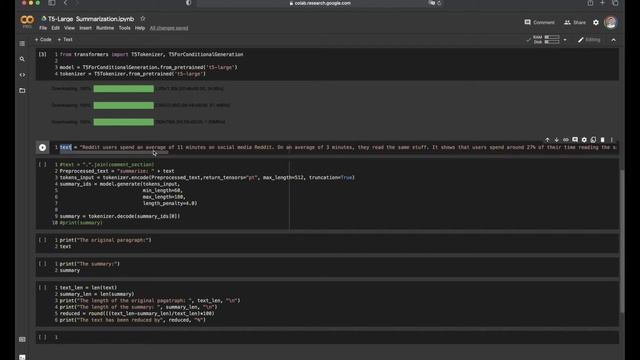Open a new Safari tab
The width and height of the screenshot is (640, 360).
(602, 3)
